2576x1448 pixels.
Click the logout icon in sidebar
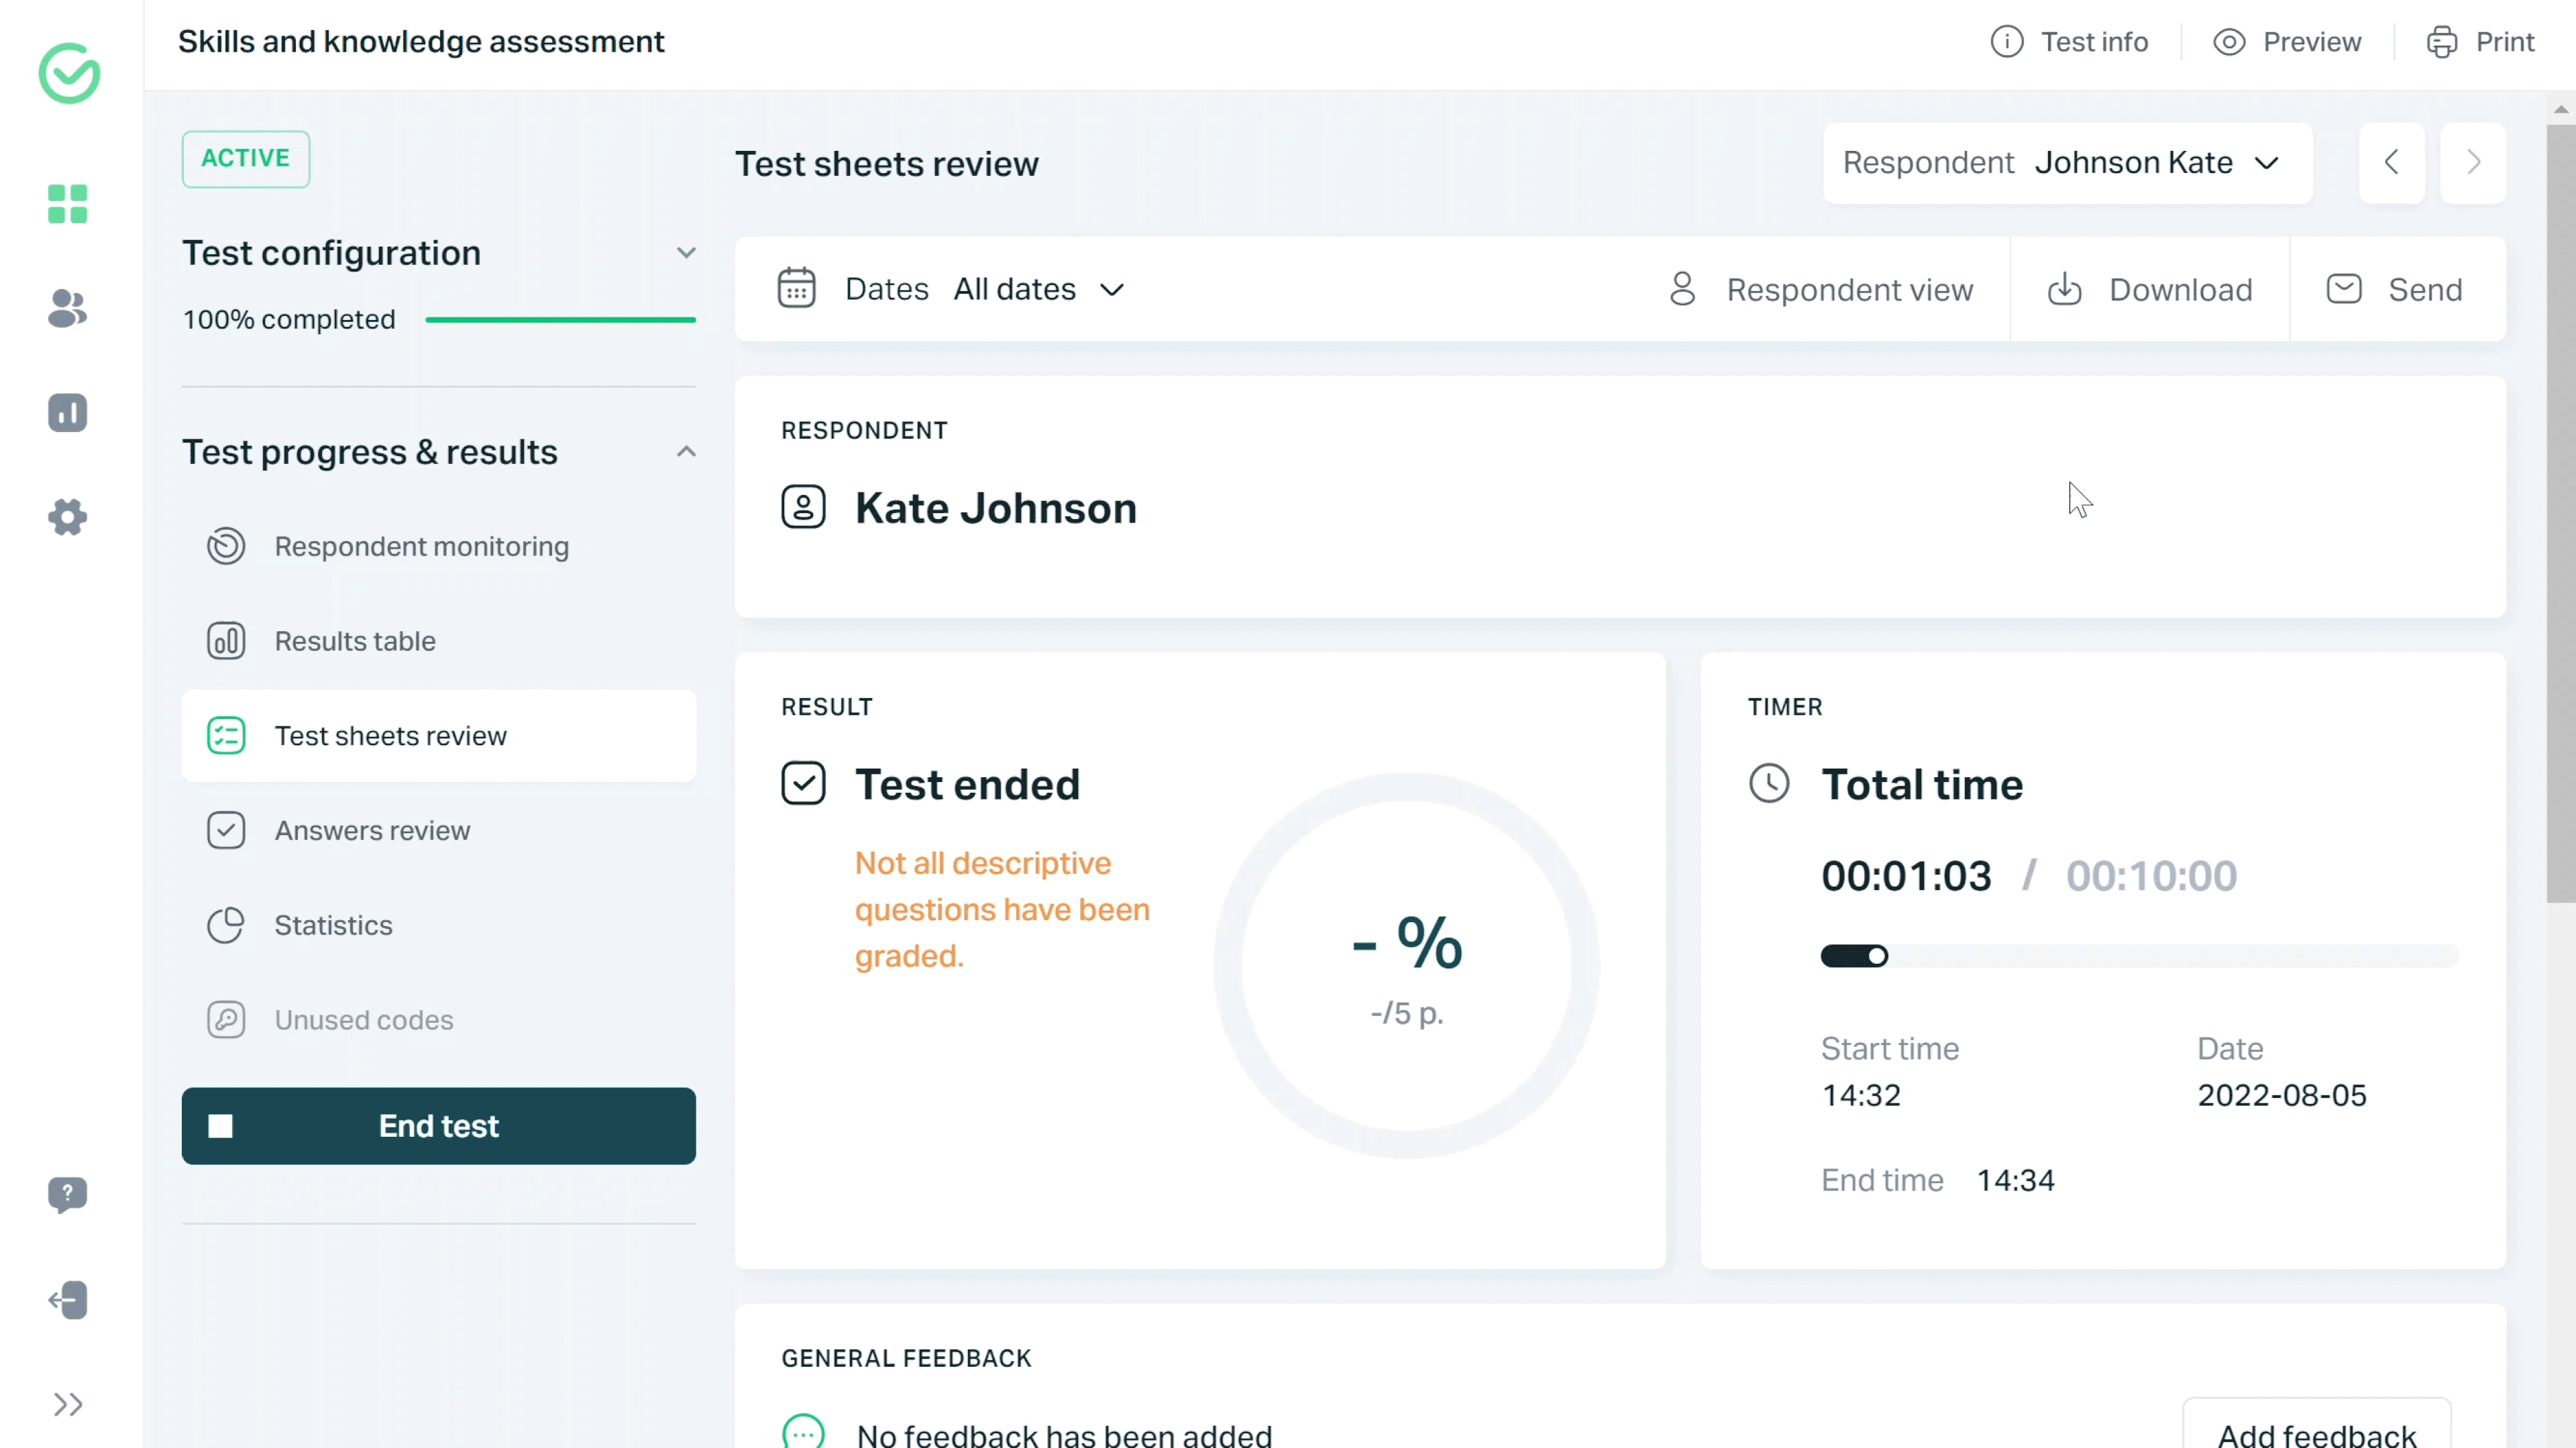coord(67,1299)
